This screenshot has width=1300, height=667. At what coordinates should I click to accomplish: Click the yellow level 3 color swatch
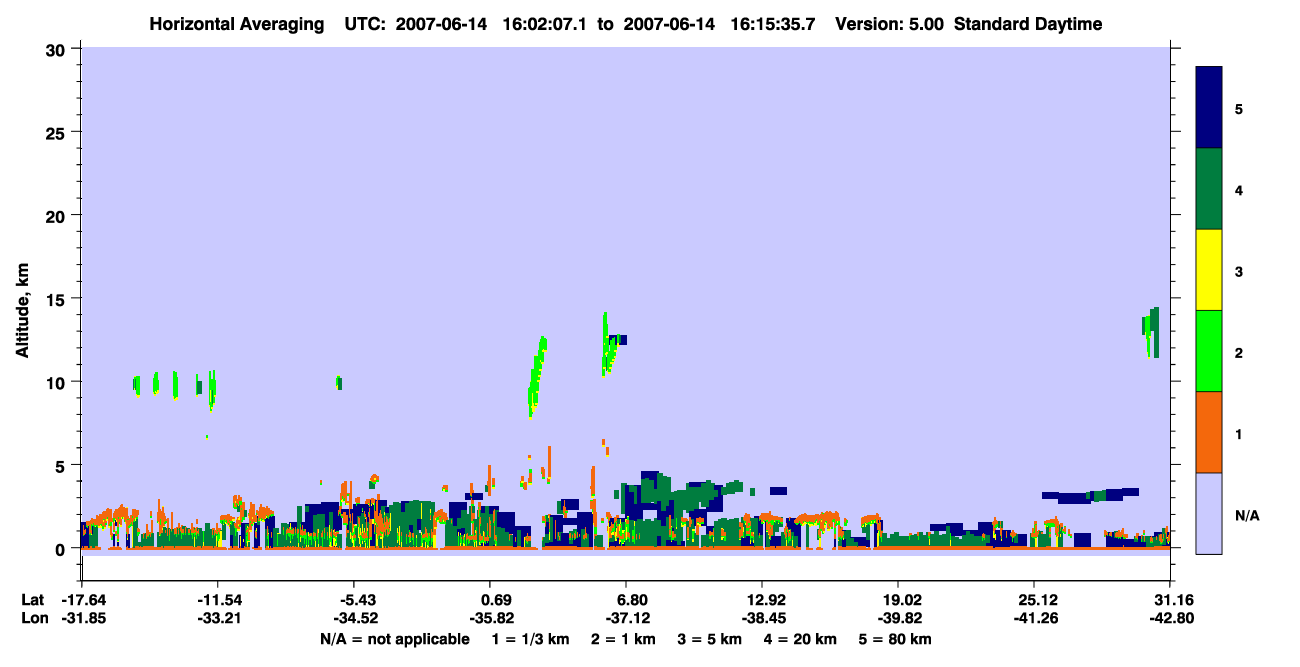(1209, 270)
